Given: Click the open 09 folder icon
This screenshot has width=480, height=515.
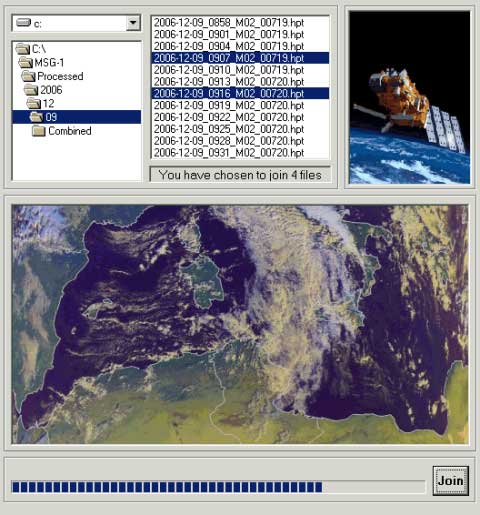Looking at the screenshot, I should click(x=36, y=117).
